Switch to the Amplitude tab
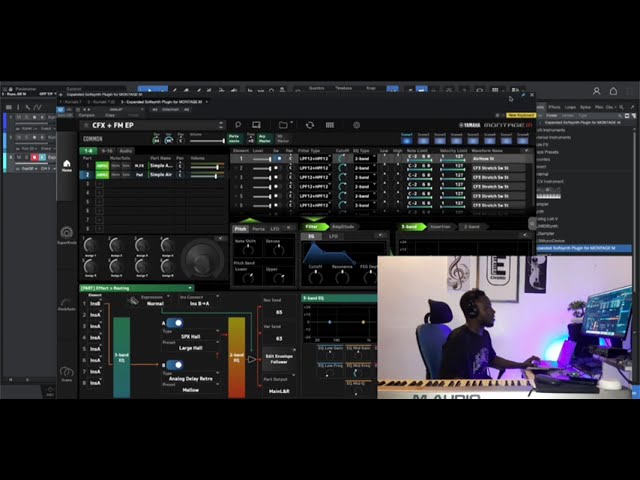 [x=343, y=227]
